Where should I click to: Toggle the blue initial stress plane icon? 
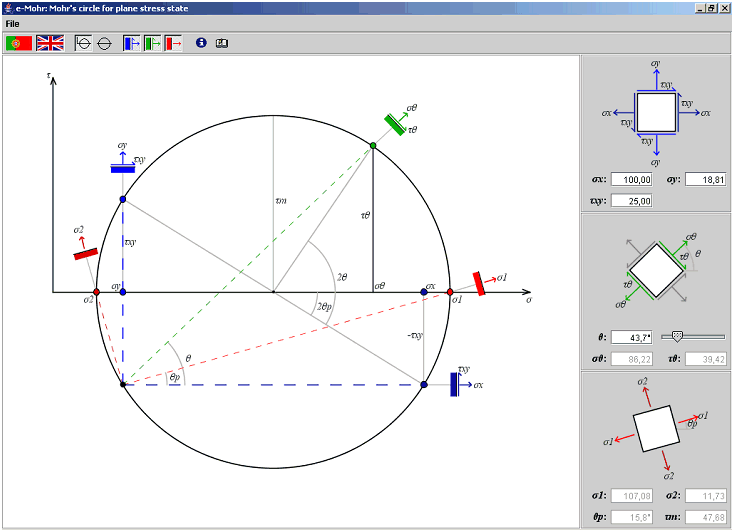tap(131, 44)
